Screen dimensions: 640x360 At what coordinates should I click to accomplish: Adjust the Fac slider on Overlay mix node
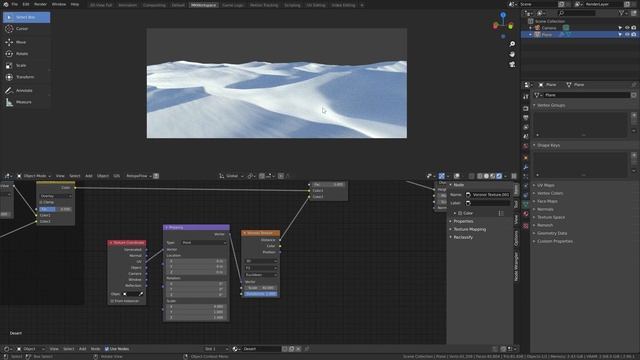pyautogui.click(x=56, y=209)
